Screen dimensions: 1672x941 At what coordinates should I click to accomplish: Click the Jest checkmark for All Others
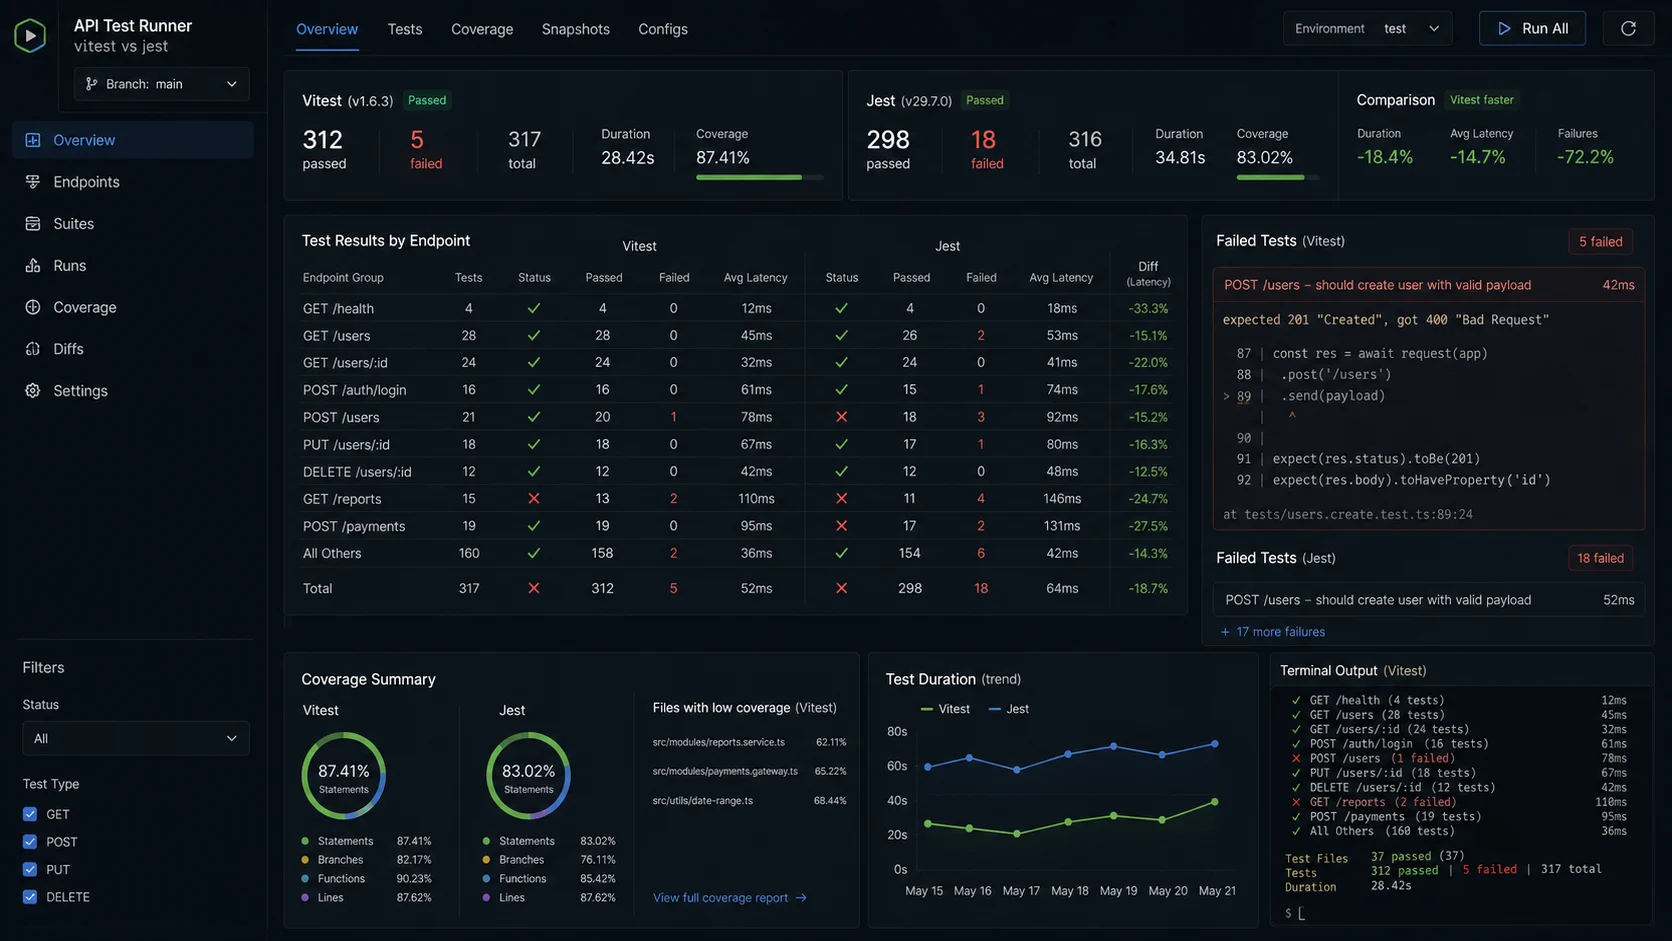[x=841, y=553]
